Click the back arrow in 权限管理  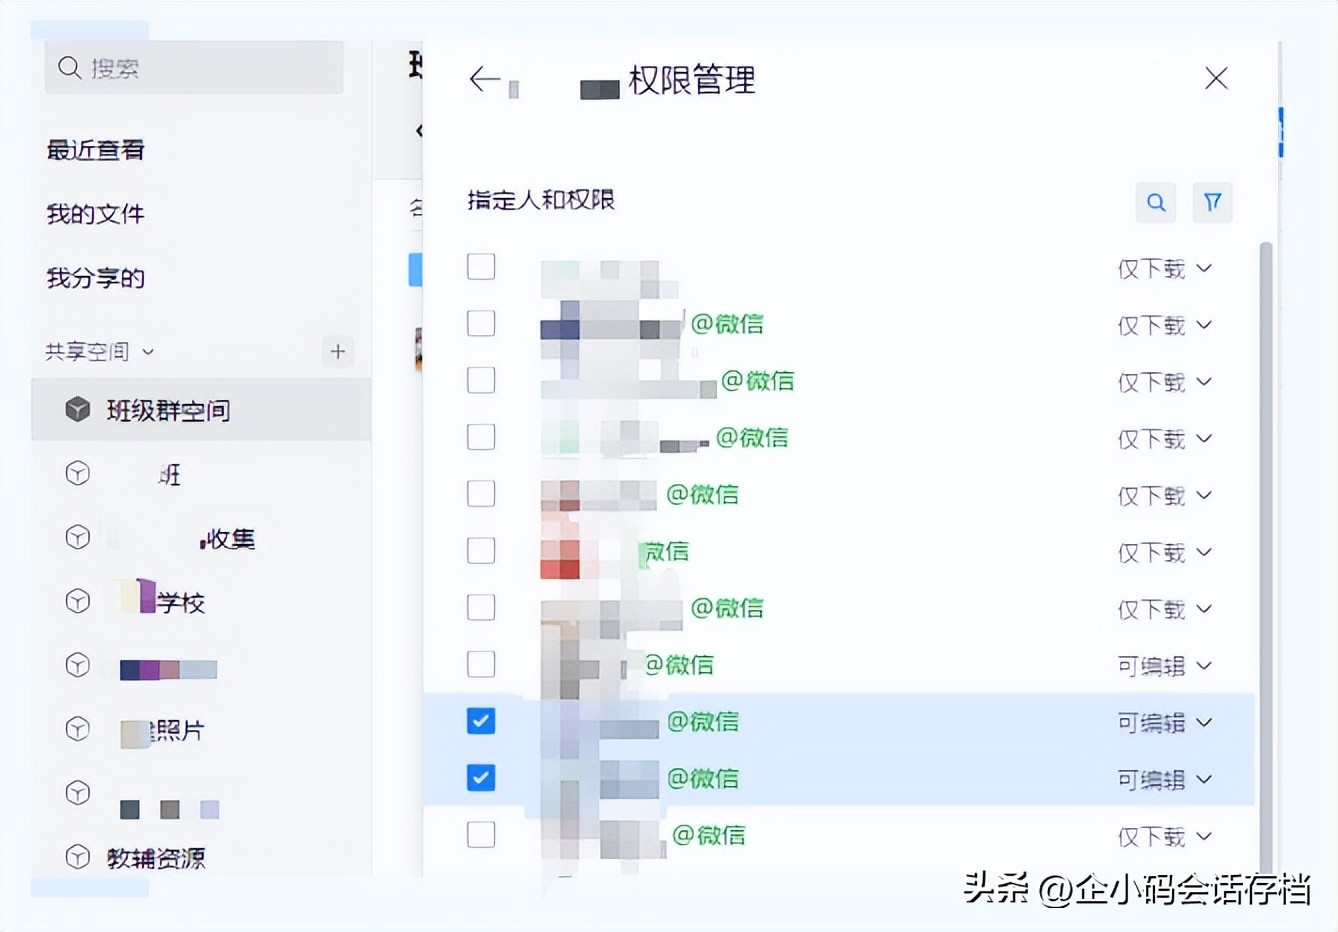pyautogui.click(x=482, y=79)
